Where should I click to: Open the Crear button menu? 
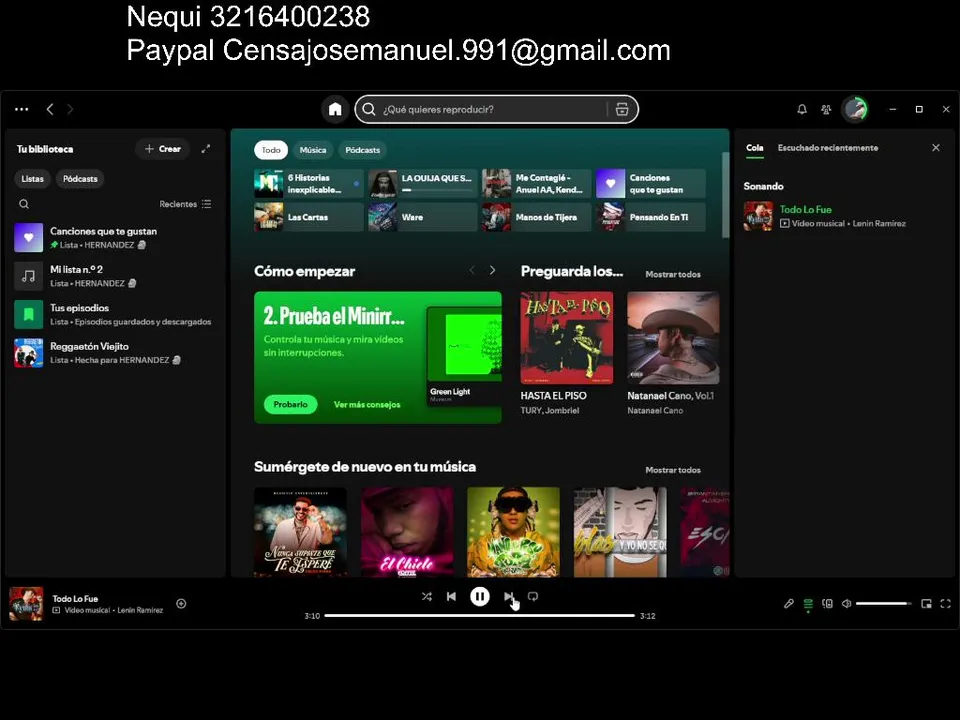click(x=162, y=149)
